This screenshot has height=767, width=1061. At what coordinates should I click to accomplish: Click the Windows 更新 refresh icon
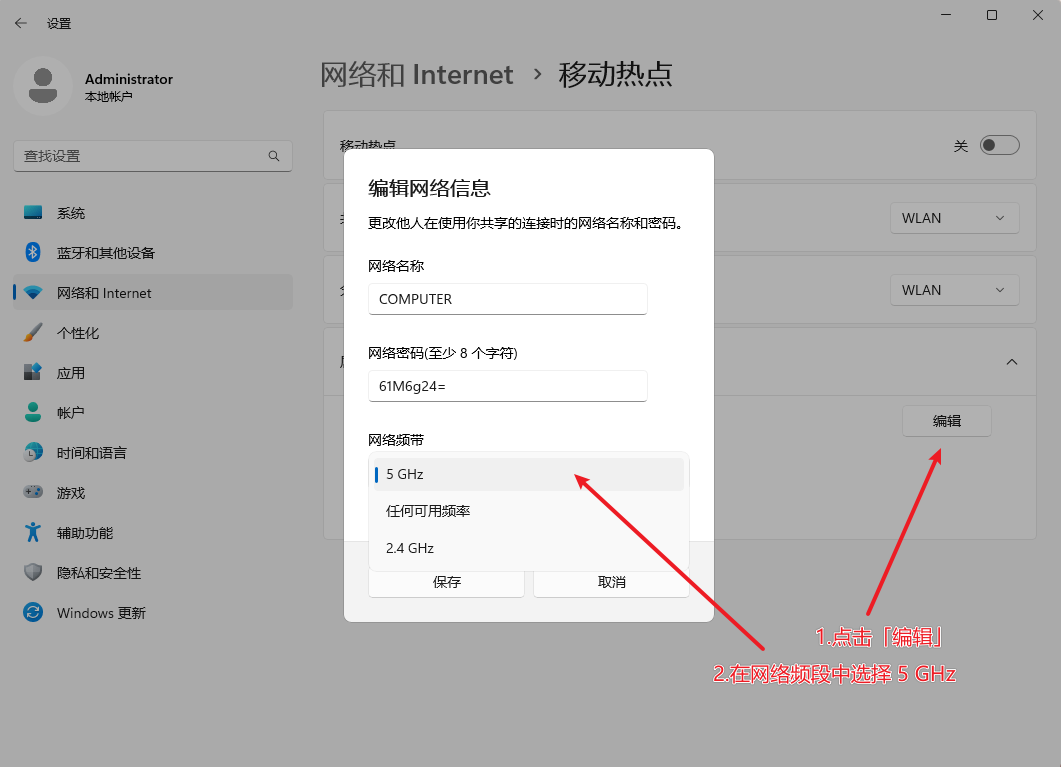click(x=32, y=612)
